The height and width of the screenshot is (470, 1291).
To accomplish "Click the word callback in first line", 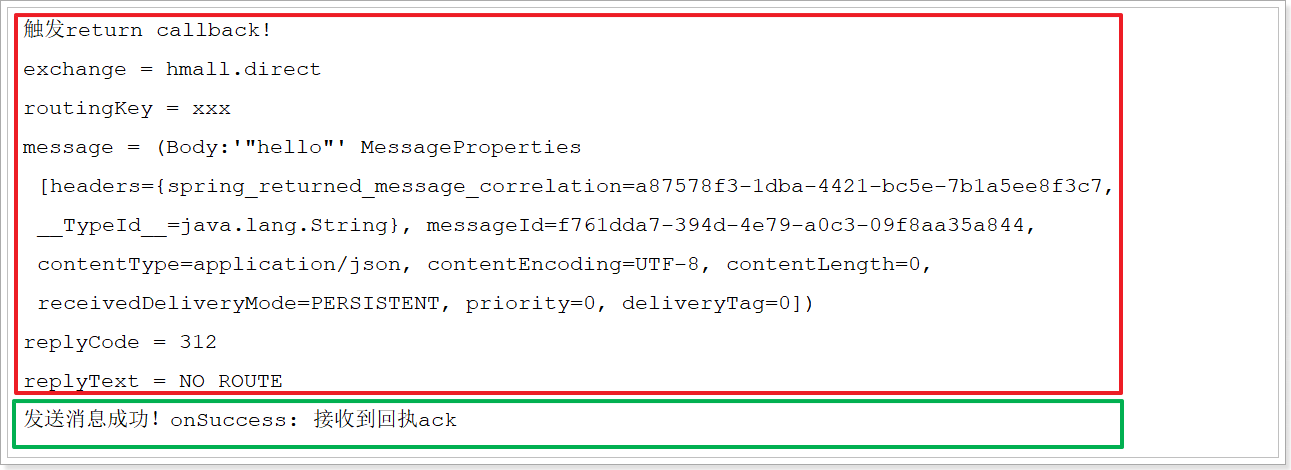I will pyautogui.click(x=208, y=30).
